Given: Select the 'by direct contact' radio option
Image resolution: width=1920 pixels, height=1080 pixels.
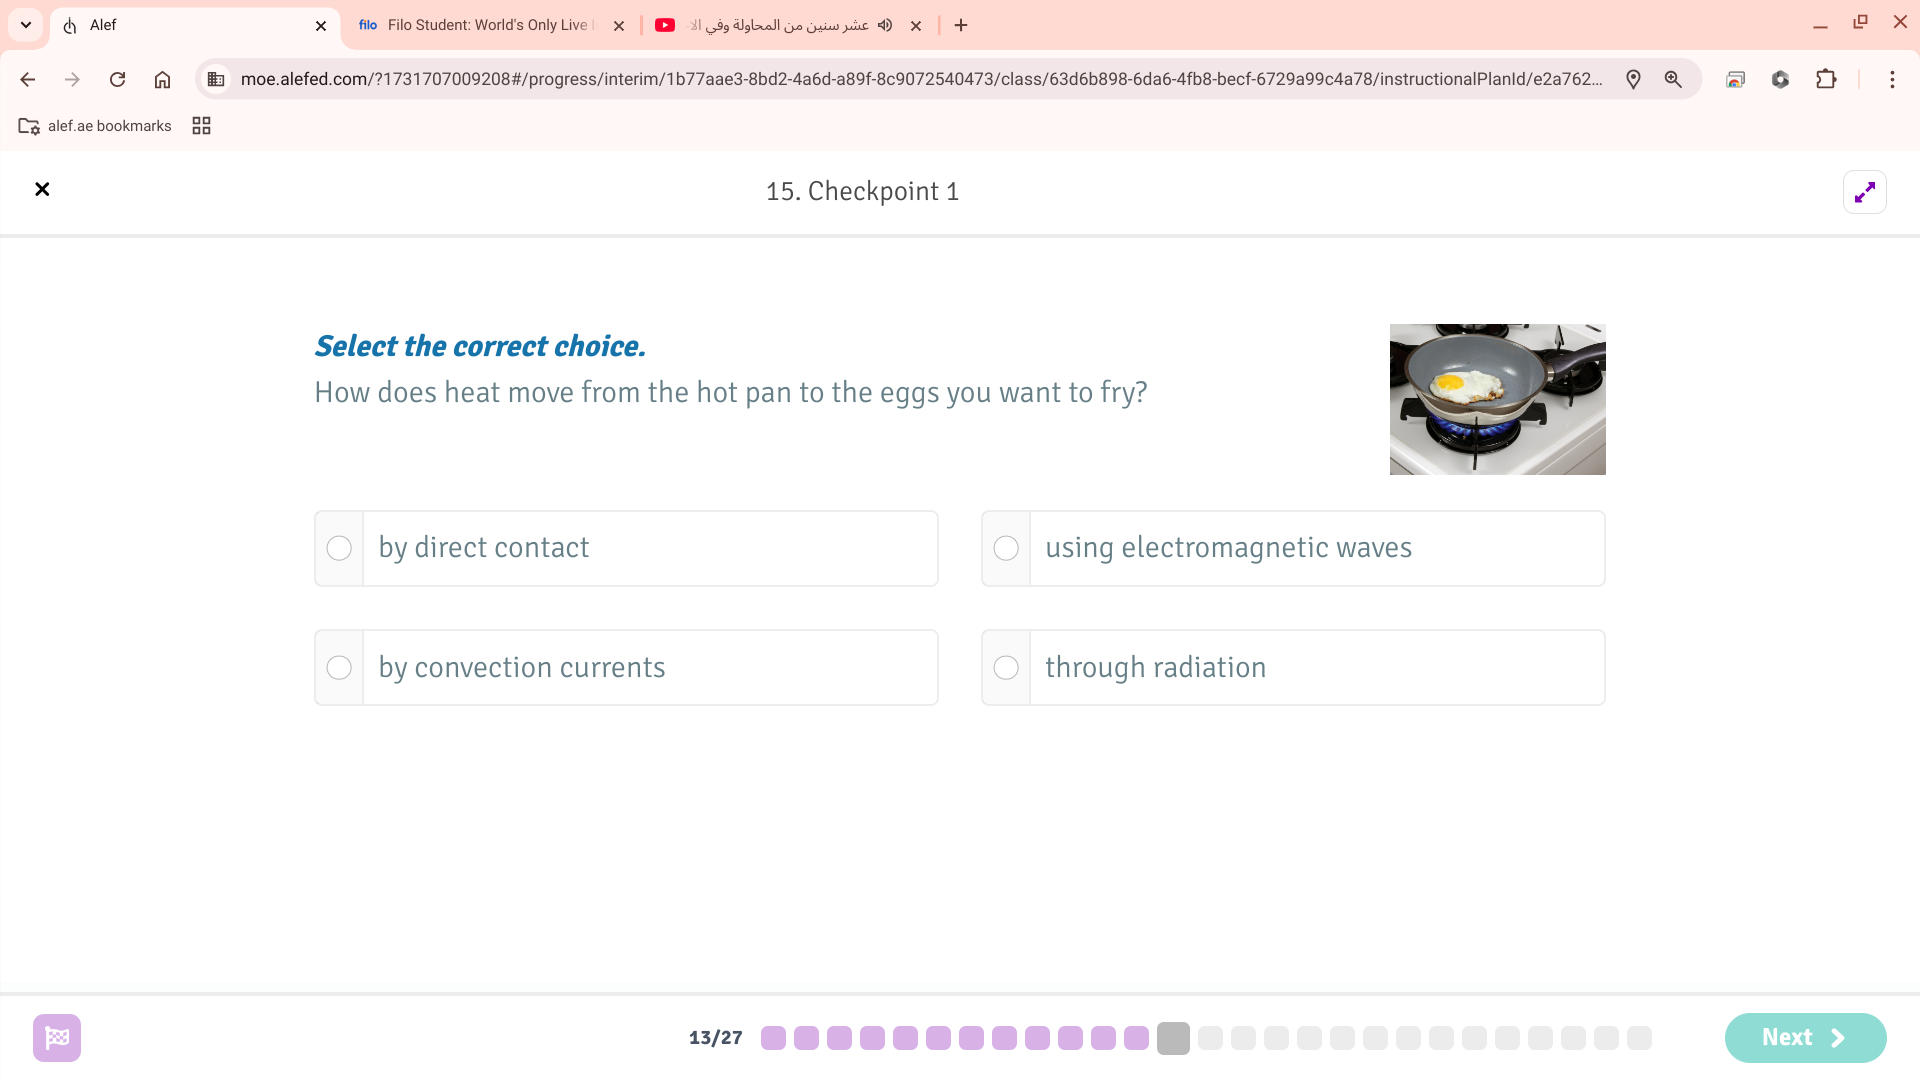Looking at the screenshot, I should [339, 548].
